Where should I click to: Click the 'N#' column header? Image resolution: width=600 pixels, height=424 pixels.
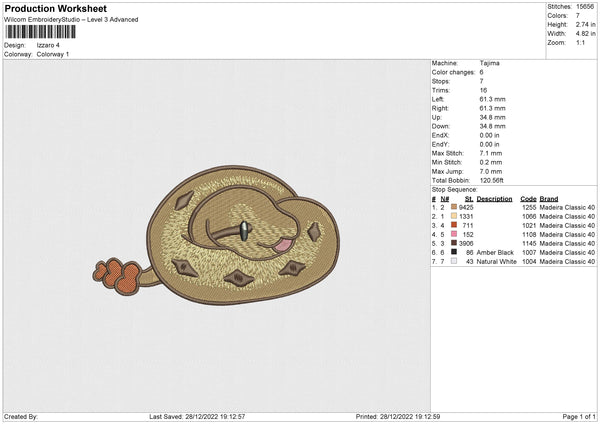click(445, 199)
